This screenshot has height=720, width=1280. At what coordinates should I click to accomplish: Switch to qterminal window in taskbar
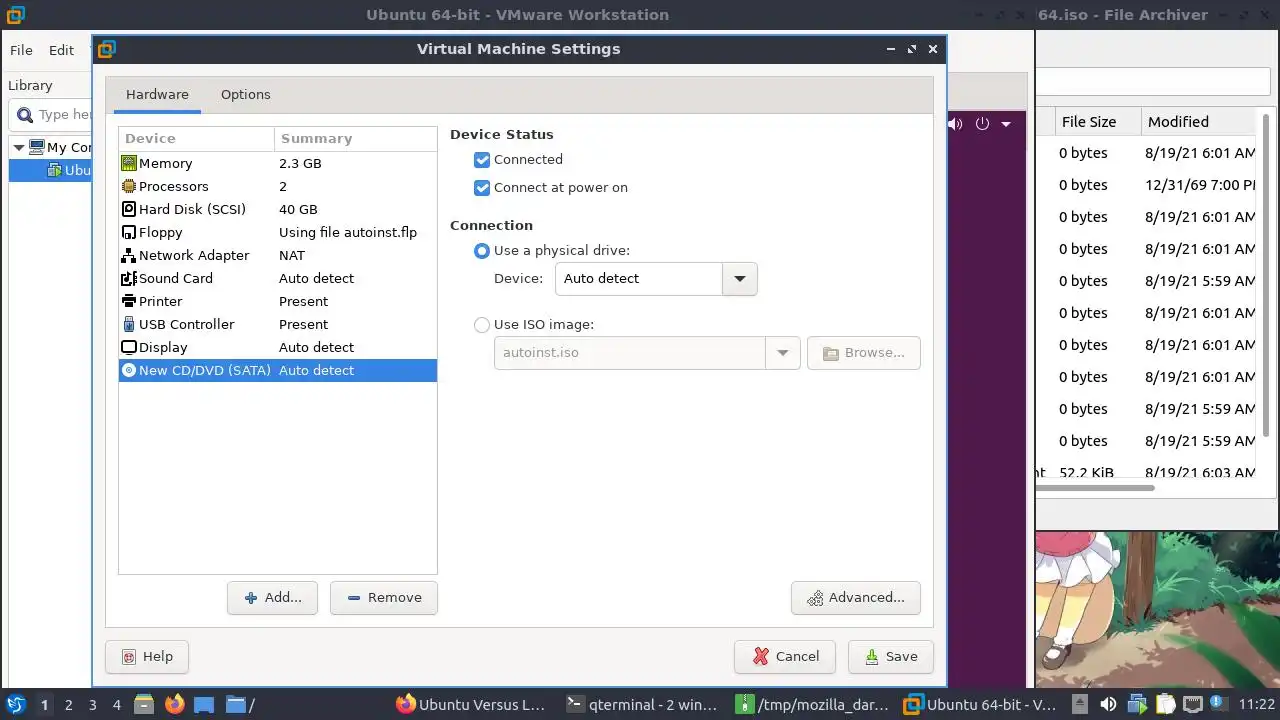tap(641, 705)
